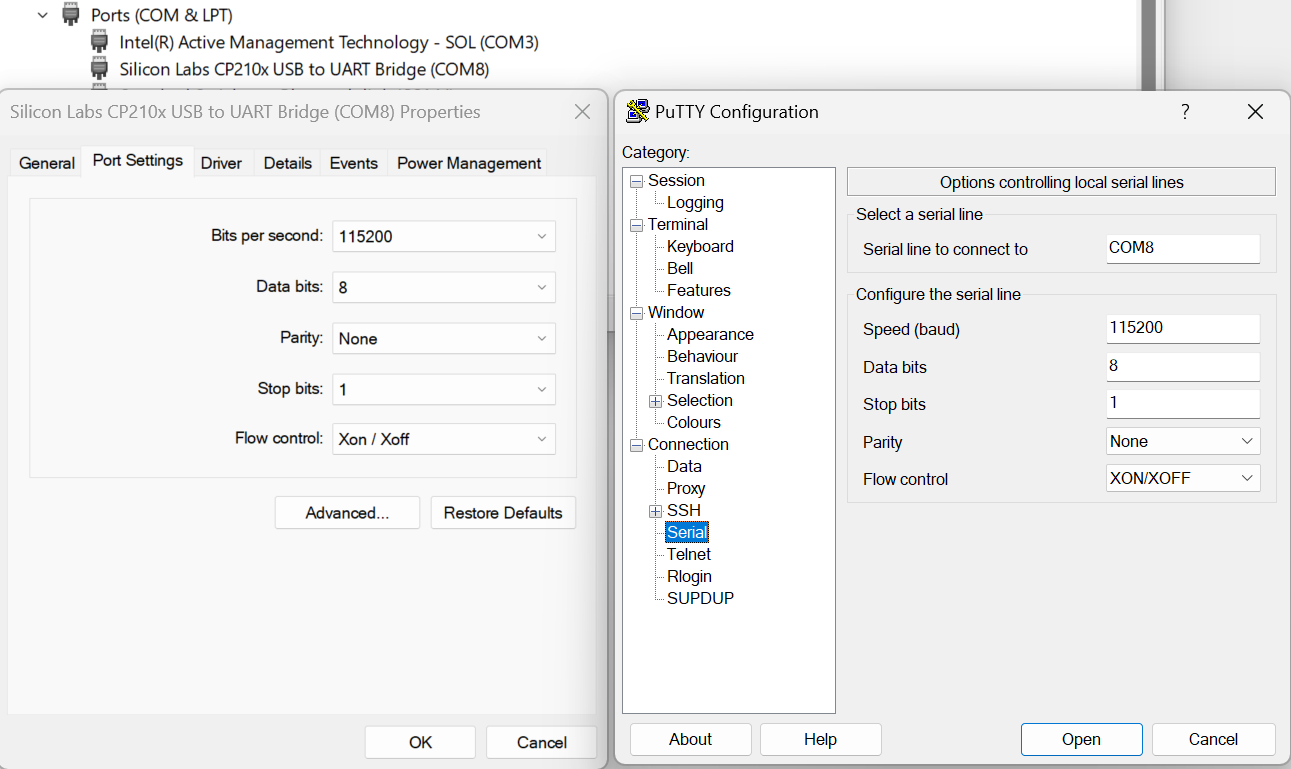Select Appearance in the category tree
Screen dimensions: 1291x769
click(710, 335)
